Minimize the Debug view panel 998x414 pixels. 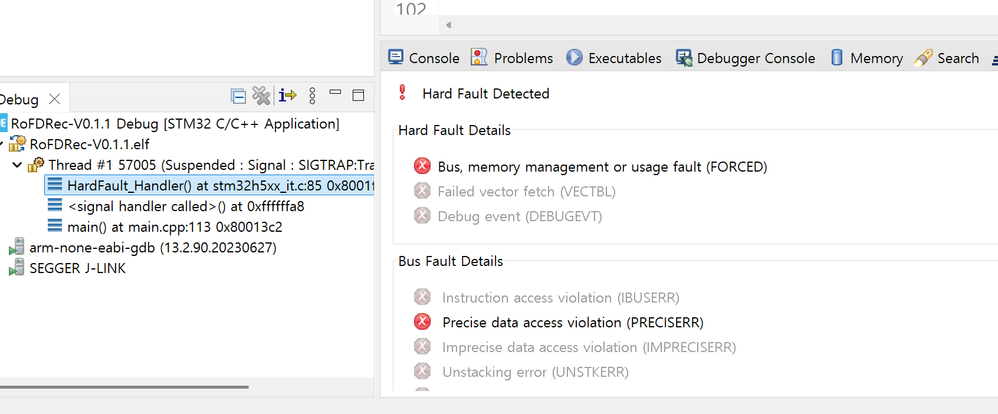pos(336,96)
